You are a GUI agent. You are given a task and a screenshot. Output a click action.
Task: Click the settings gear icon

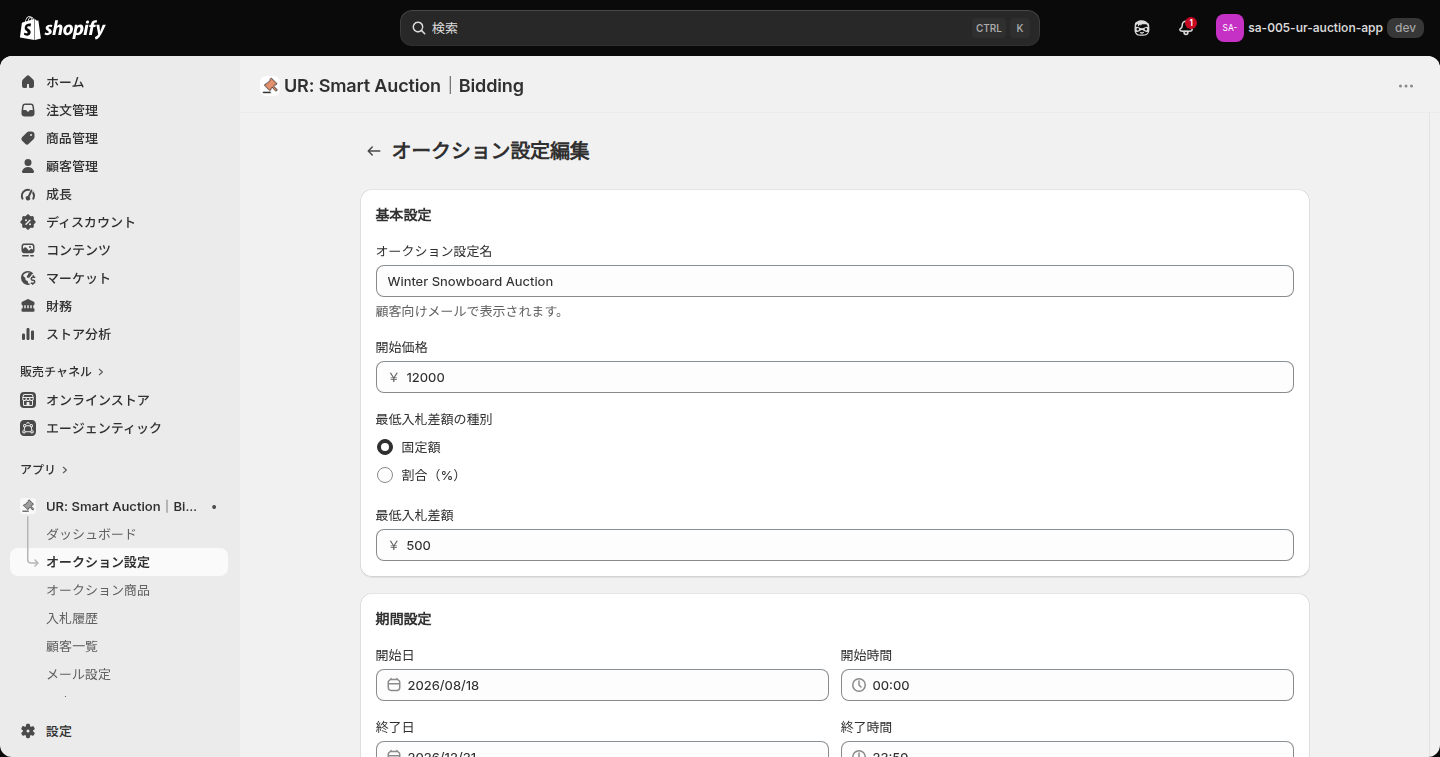(x=28, y=731)
